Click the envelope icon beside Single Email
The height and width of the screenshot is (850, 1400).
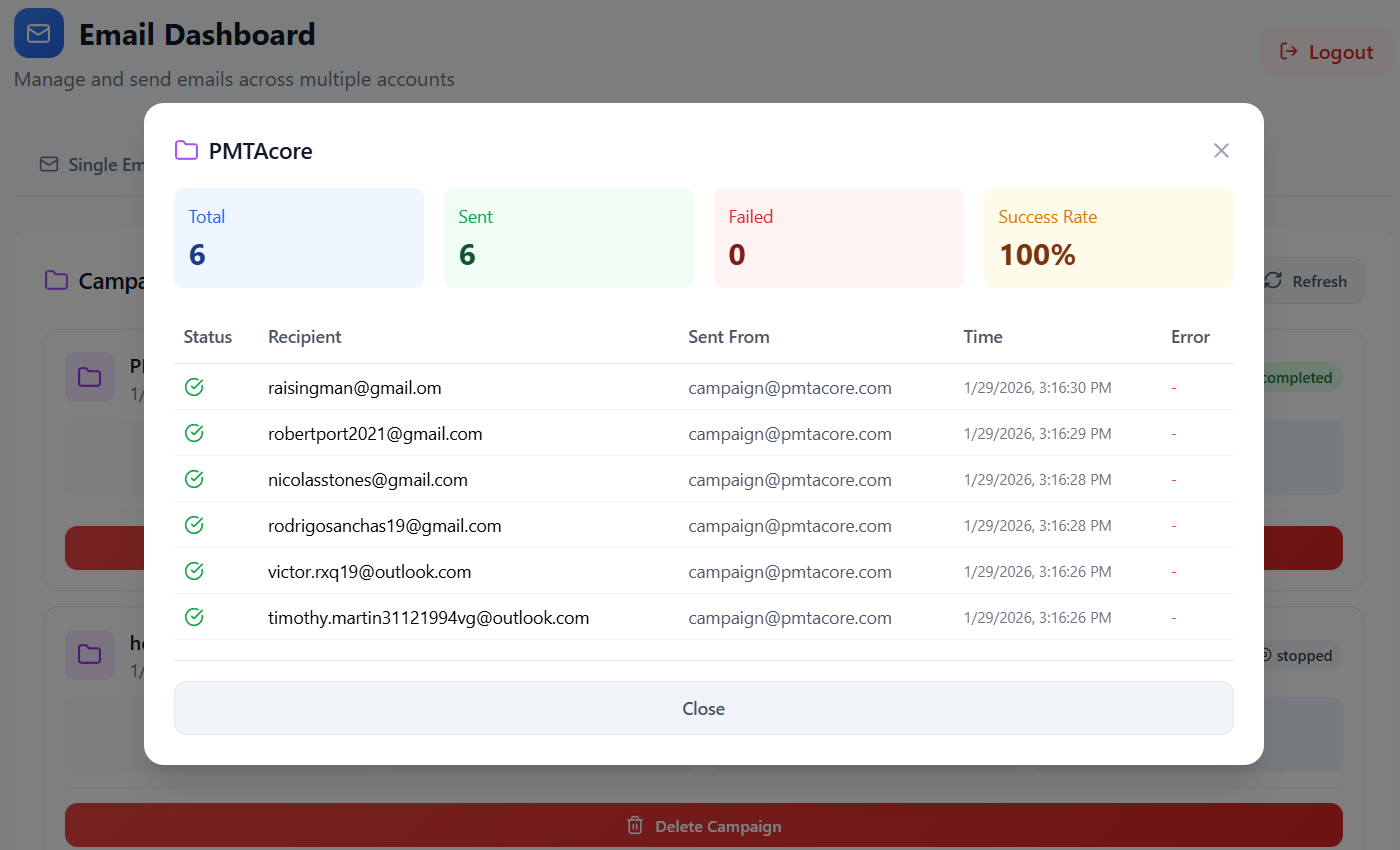point(48,164)
